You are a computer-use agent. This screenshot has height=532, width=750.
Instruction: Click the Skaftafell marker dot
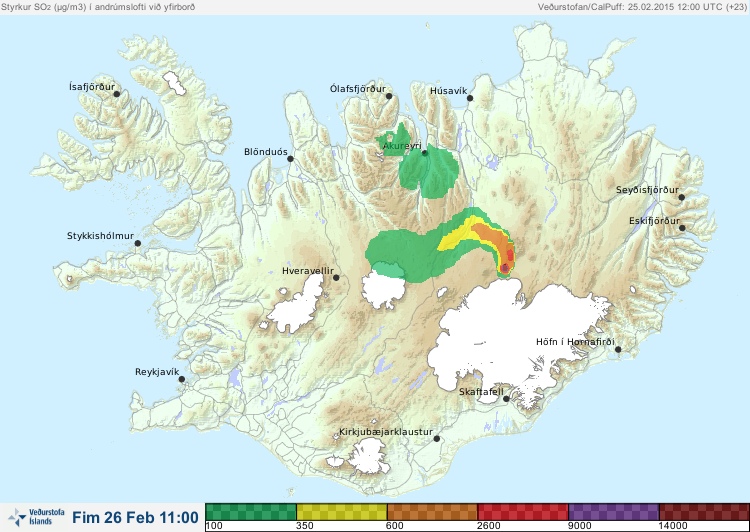(506, 399)
